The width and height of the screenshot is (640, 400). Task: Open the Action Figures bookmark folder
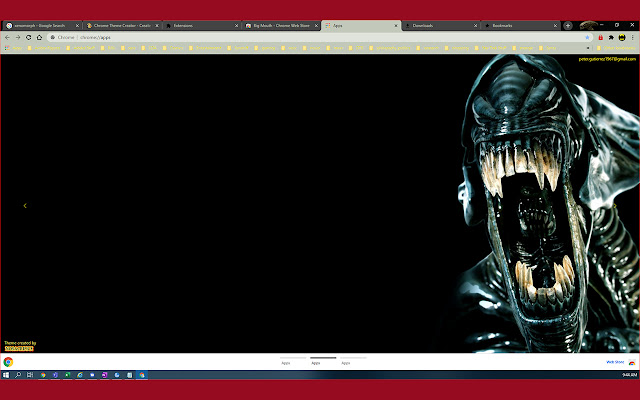[44, 48]
